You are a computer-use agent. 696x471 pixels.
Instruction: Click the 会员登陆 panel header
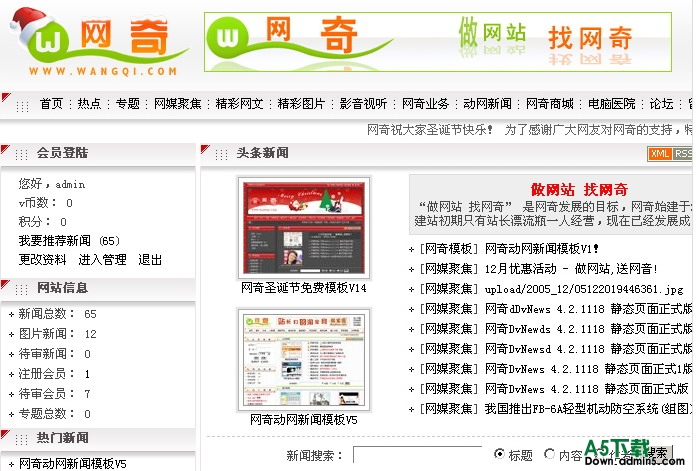click(98, 153)
